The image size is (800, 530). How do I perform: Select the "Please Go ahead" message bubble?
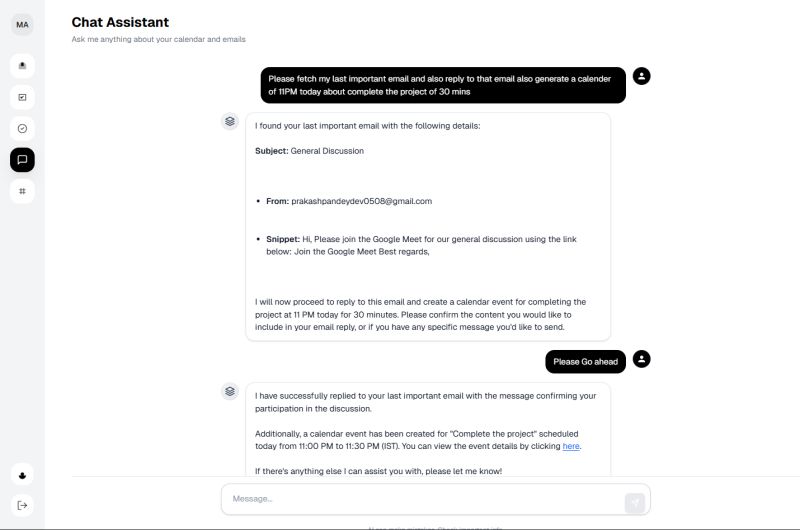click(x=585, y=362)
